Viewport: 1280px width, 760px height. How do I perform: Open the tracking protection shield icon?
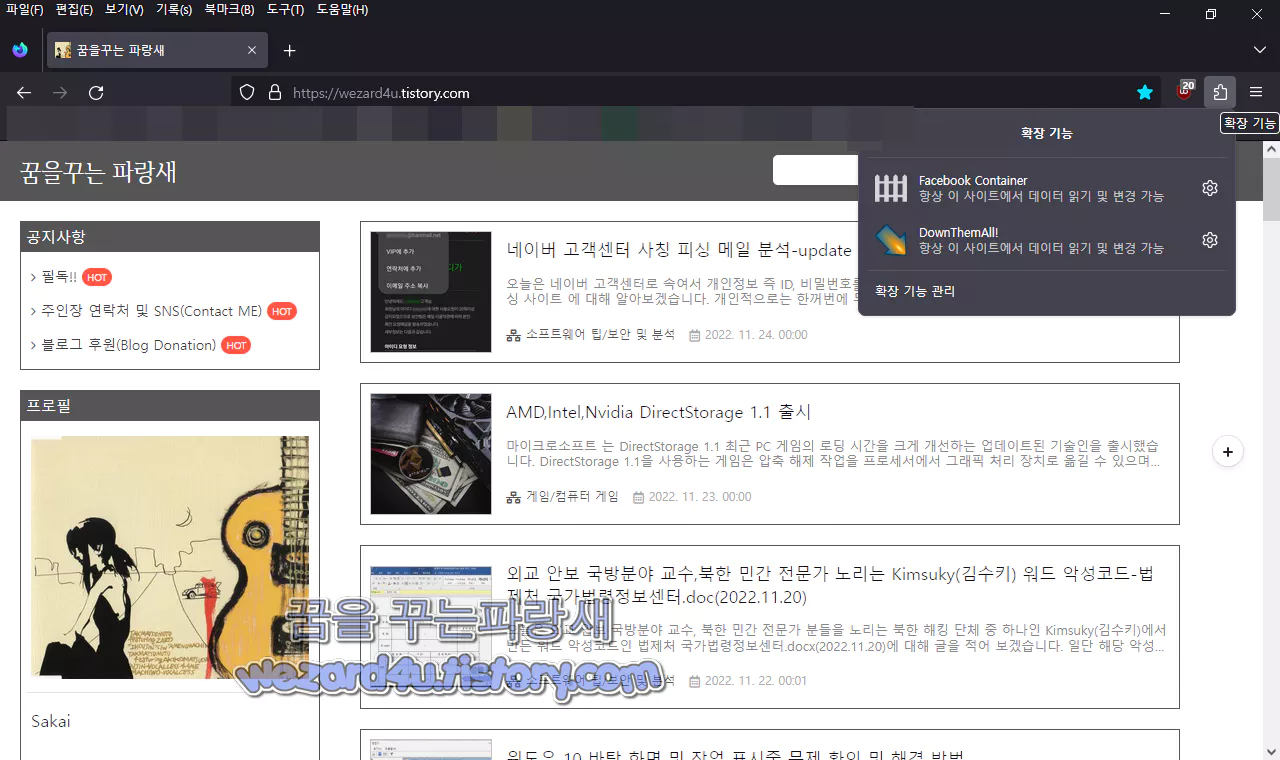tap(247, 93)
